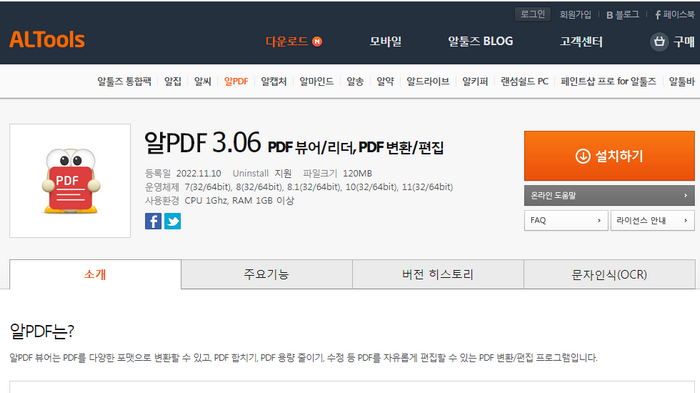Select 페인트샵 프로 for 알툴즈 link
700x393 pixels.
coord(608,81)
